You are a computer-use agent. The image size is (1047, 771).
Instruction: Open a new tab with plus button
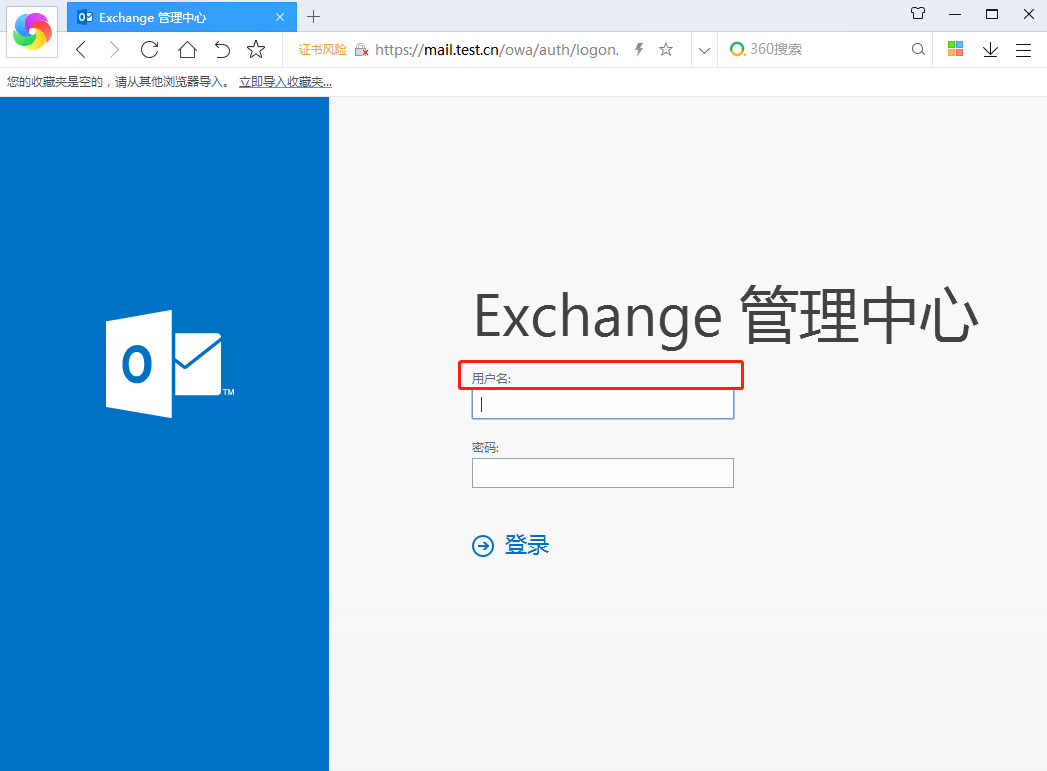point(313,17)
